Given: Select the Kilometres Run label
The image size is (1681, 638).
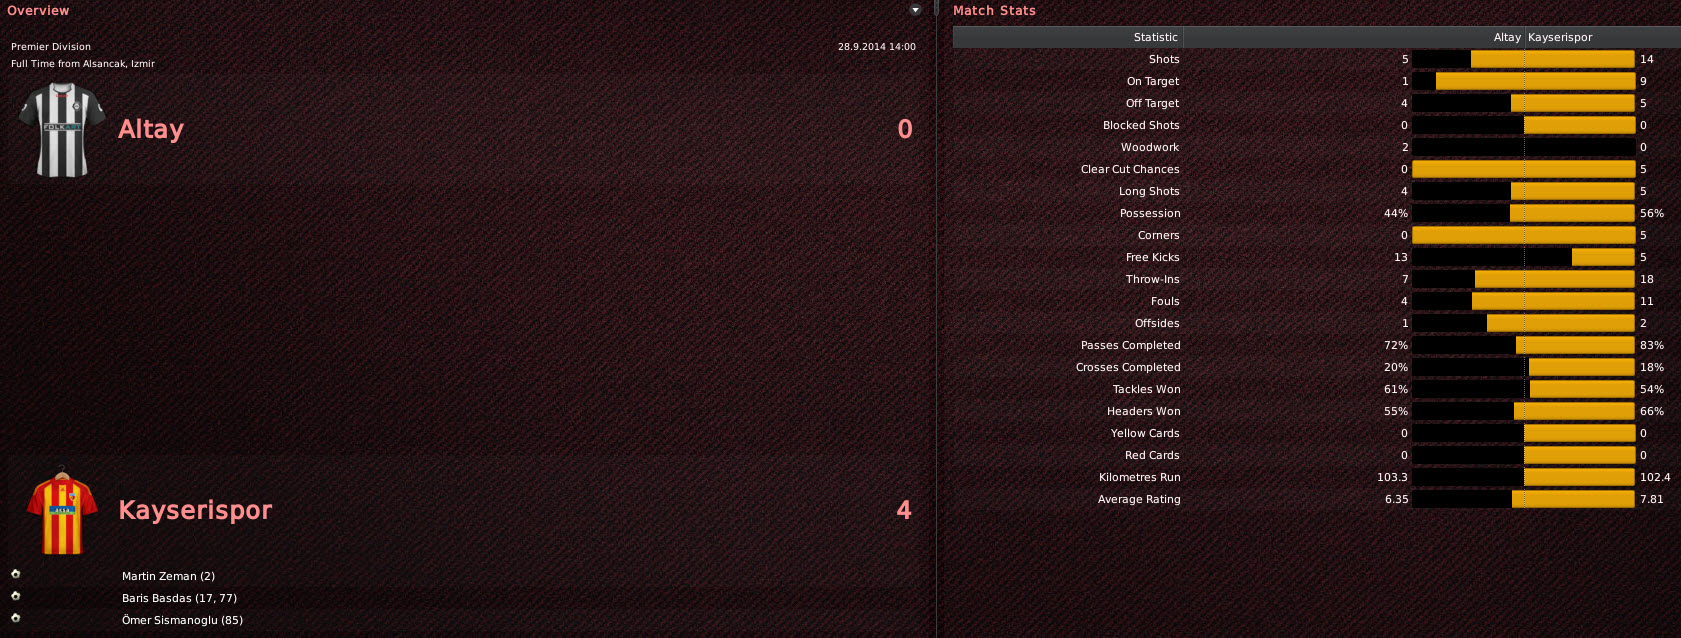Looking at the screenshot, I should coord(1140,477).
